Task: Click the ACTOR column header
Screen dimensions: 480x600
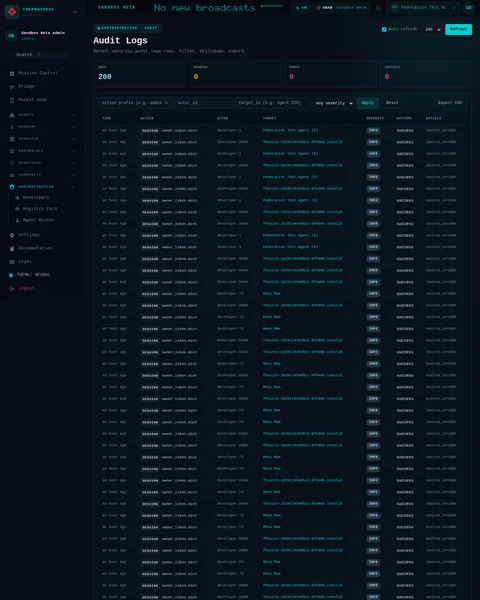Action: click(222, 118)
